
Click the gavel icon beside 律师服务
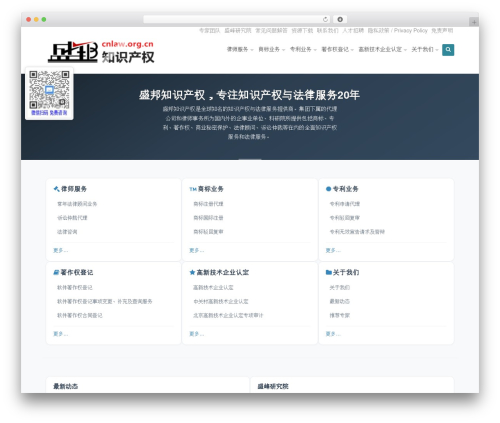56,189
